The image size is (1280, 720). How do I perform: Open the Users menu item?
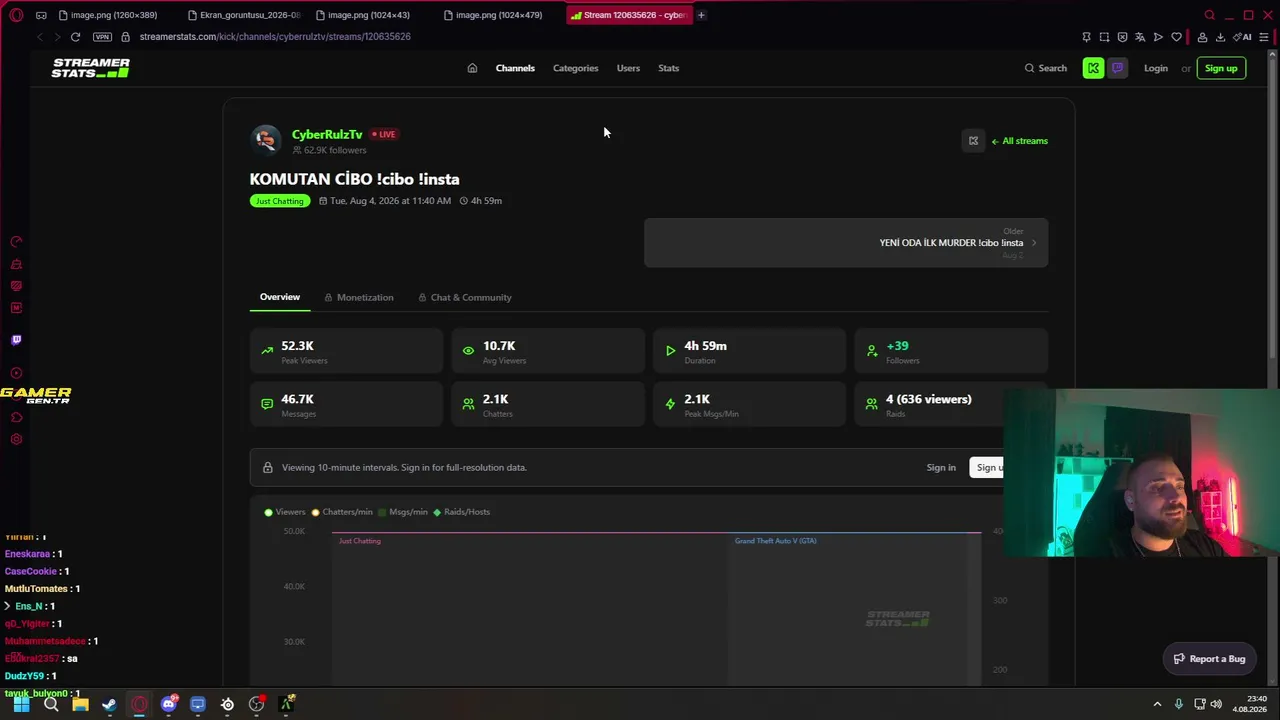pos(628,68)
